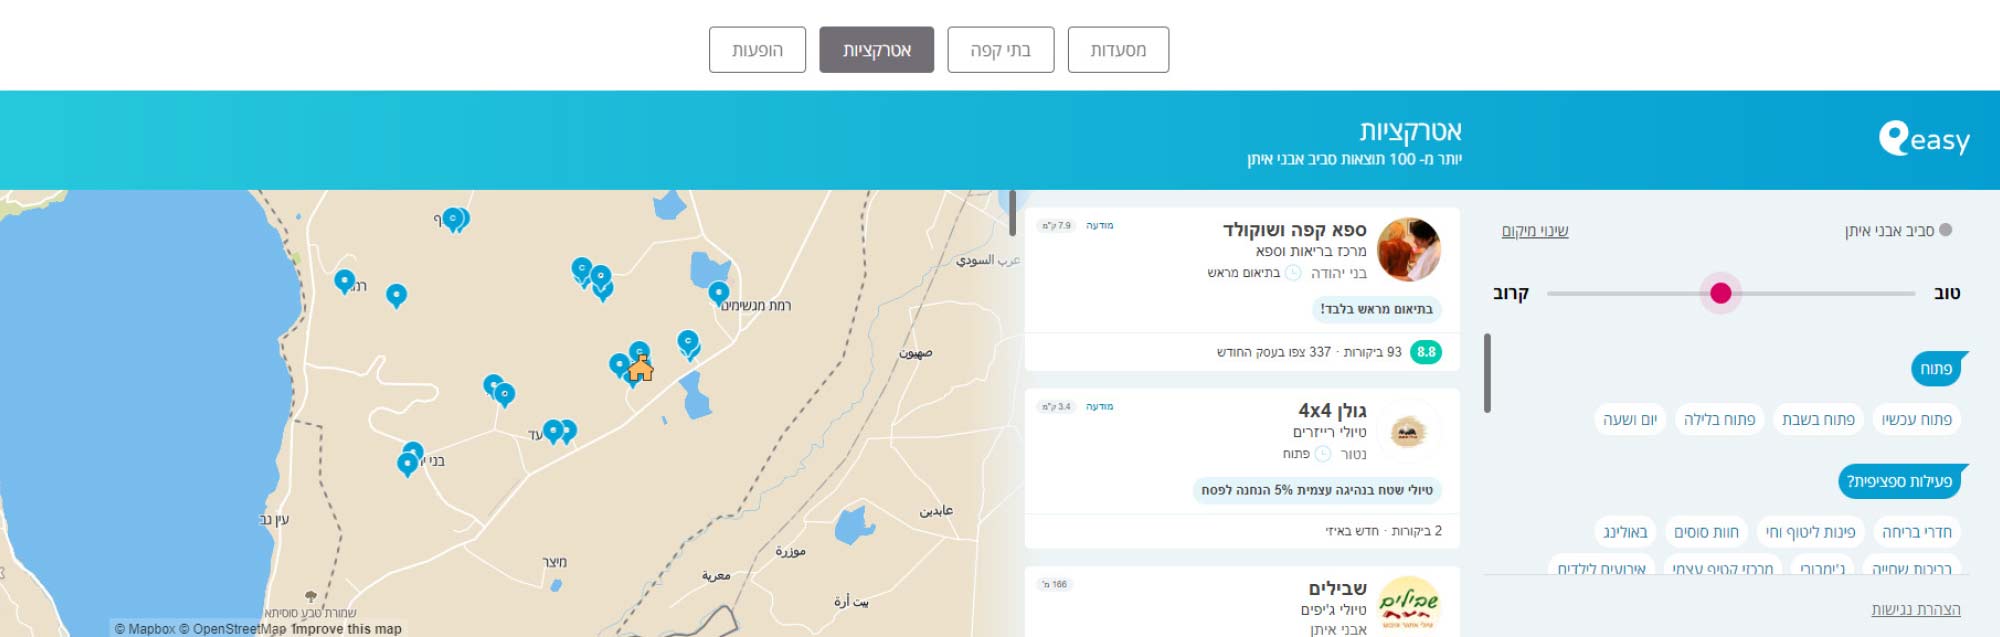Toggle the פתוח עכשיו filter chip
Viewport: 2000px width, 637px height.
(x=1916, y=419)
